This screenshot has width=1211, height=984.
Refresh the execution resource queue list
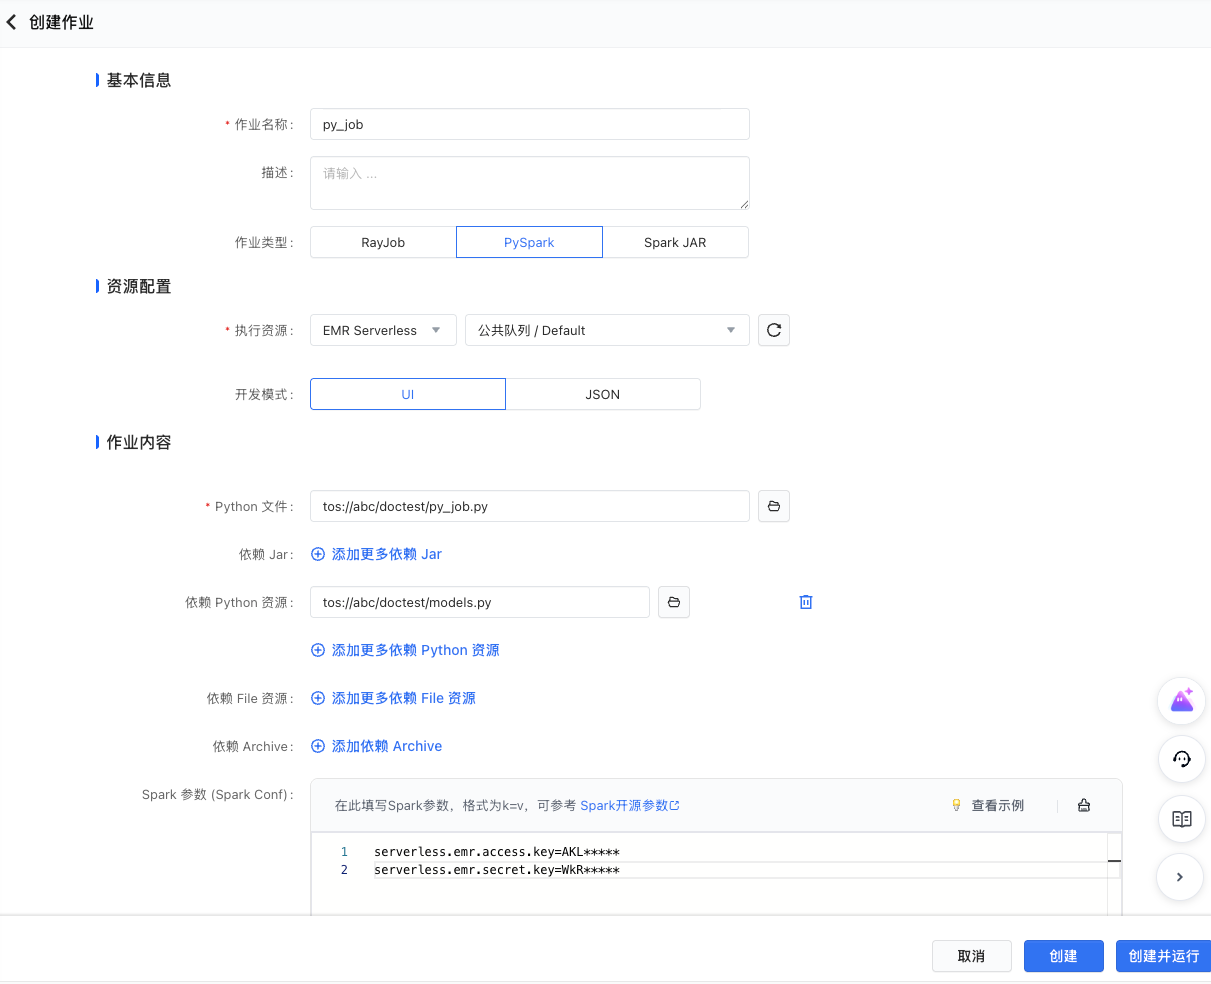(774, 330)
